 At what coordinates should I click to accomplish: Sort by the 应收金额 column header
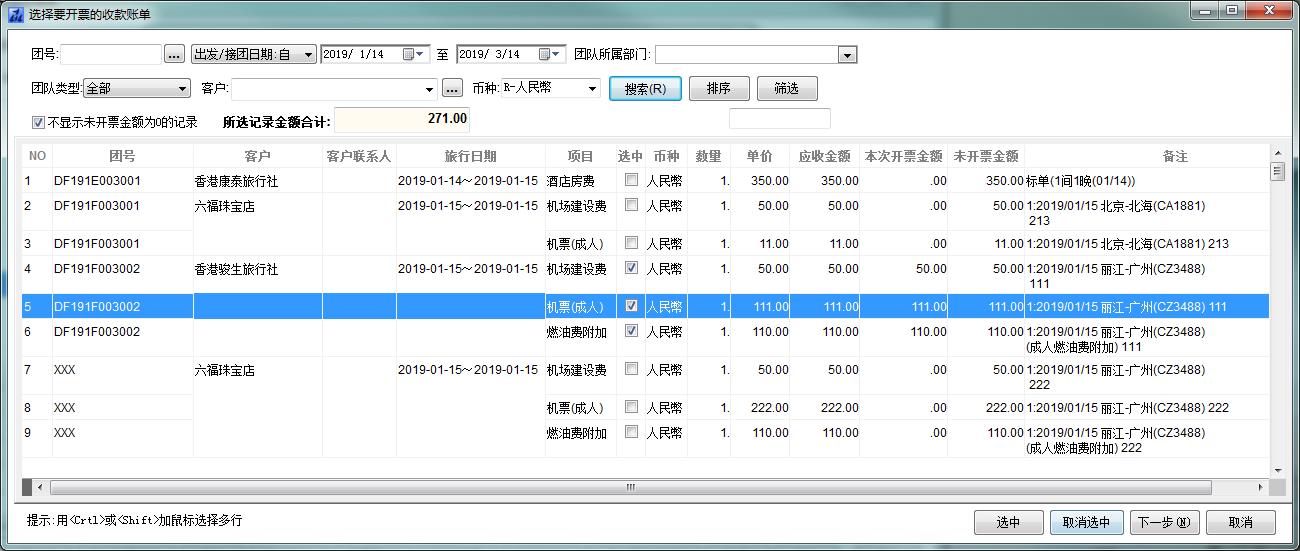tap(824, 157)
